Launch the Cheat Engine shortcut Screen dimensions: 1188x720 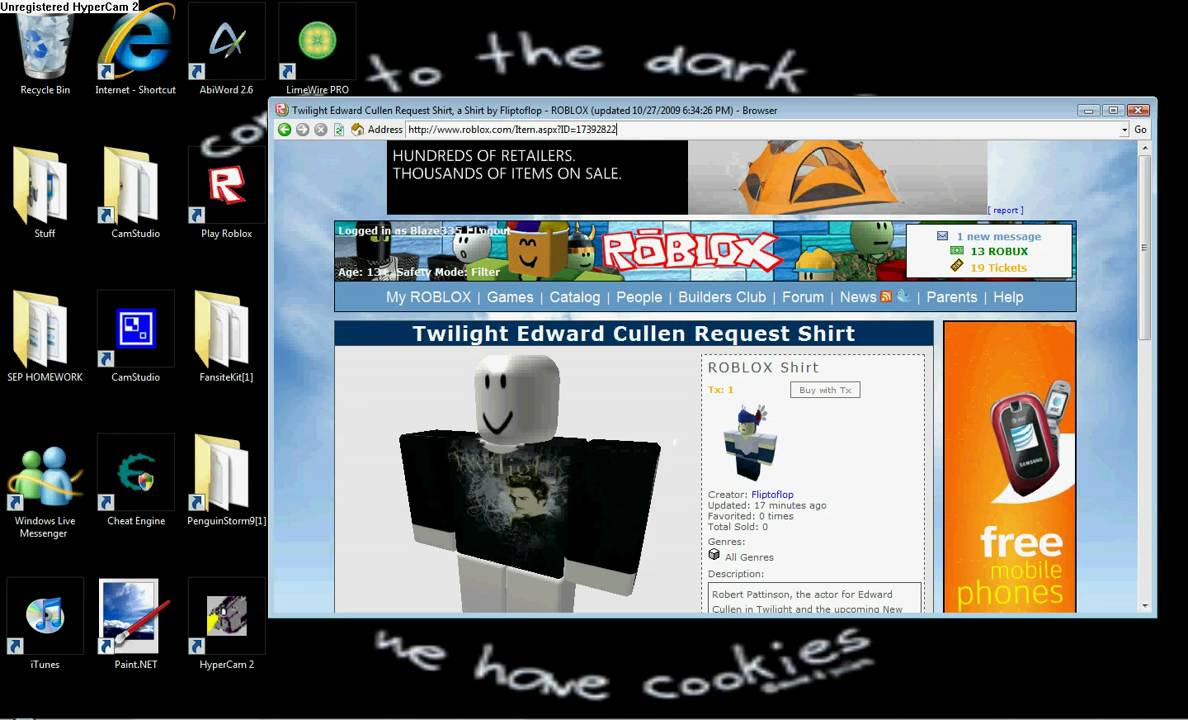point(136,481)
